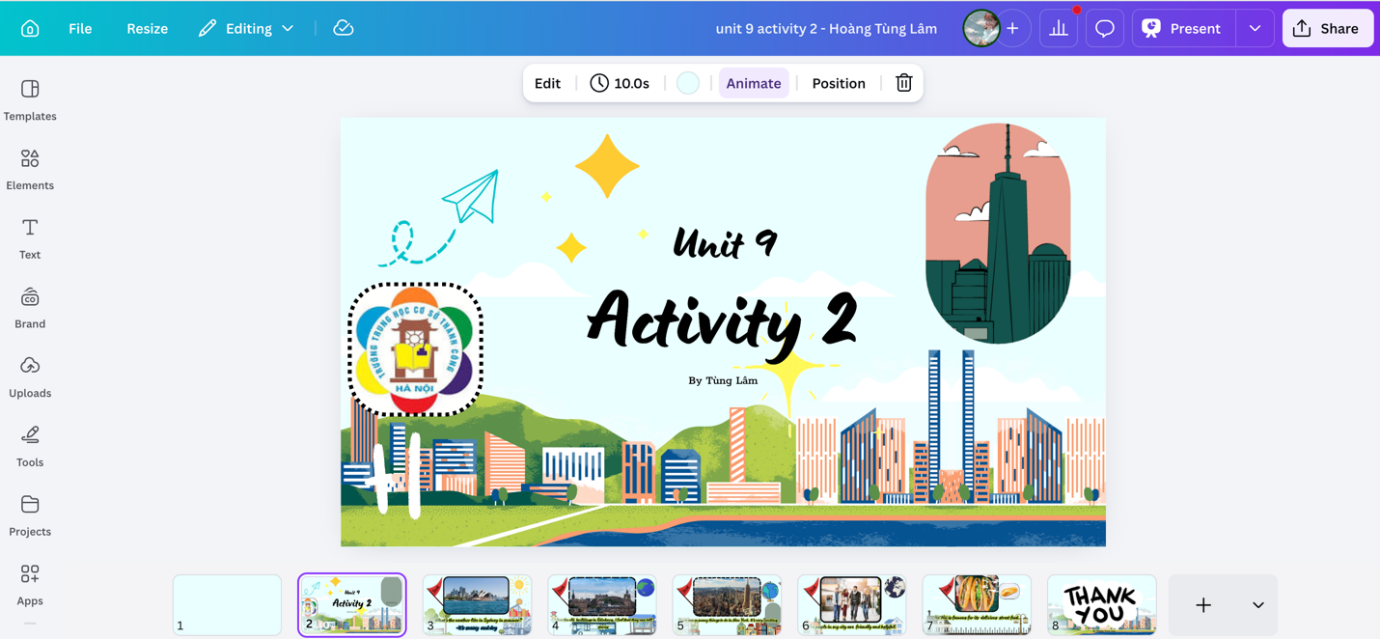Image resolution: width=1380 pixels, height=639 pixels.
Task: Click the Animate button
Action: tap(753, 83)
